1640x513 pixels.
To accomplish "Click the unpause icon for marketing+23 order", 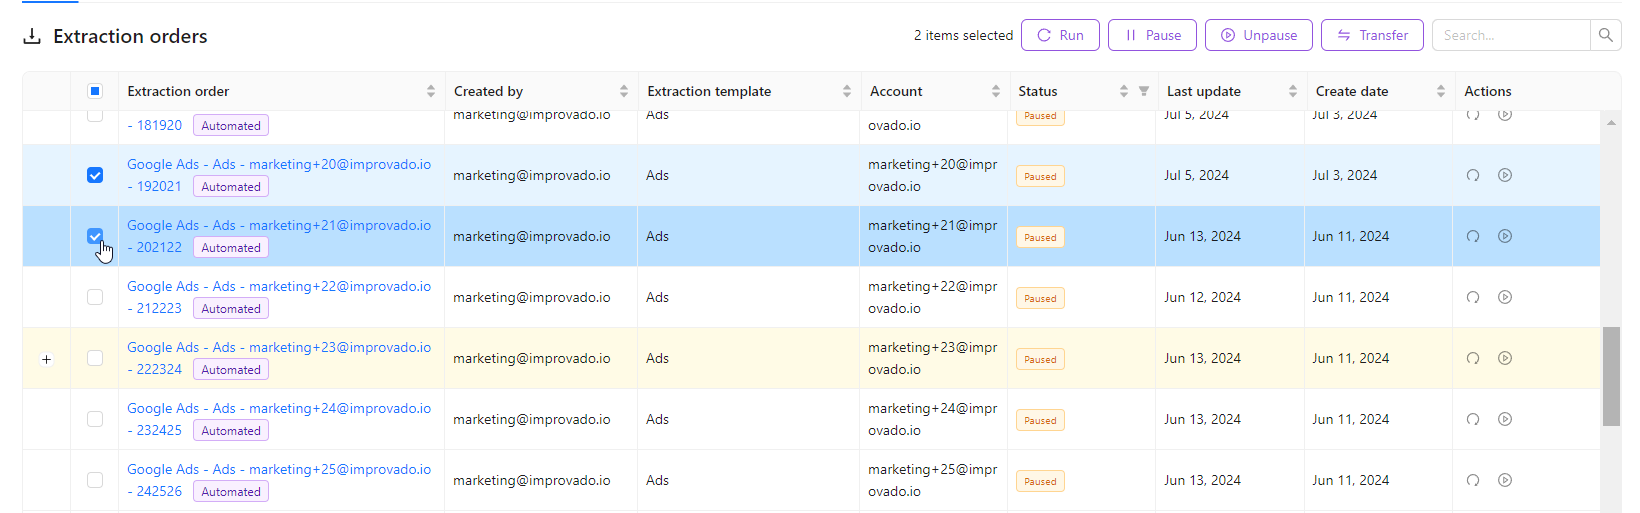I will coord(1504,359).
